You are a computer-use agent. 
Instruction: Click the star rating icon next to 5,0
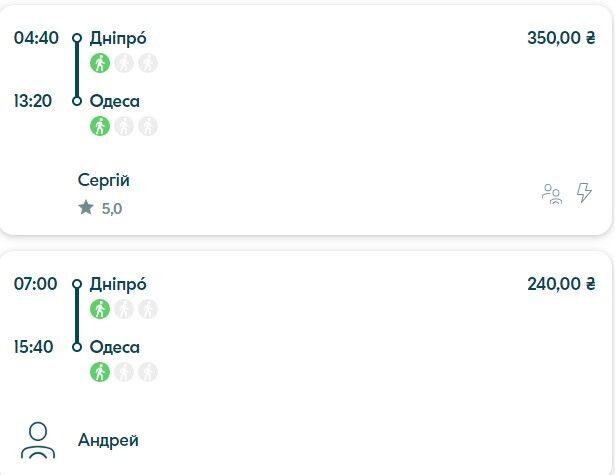click(x=86, y=207)
